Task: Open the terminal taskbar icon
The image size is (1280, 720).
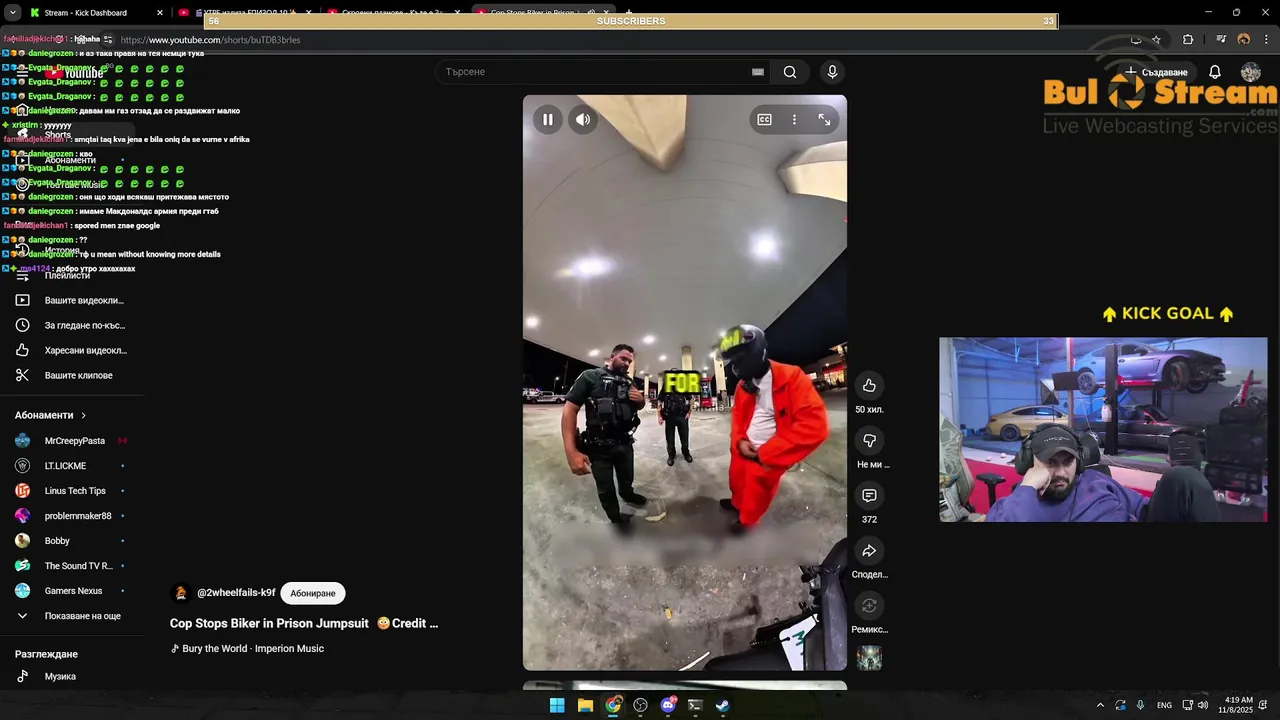Action: pos(695,705)
